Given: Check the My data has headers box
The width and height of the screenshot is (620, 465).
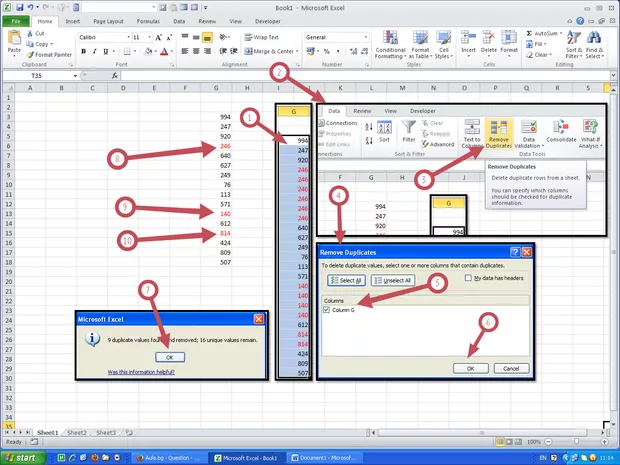Looking at the screenshot, I should coord(468,278).
